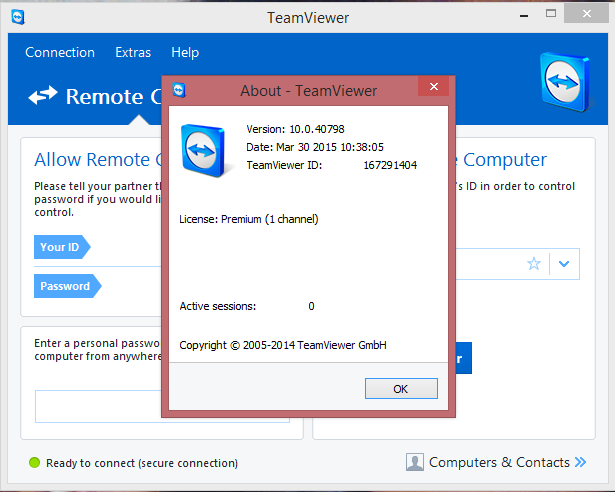This screenshot has width=615, height=492.
Task: Click the Computers & Contacts person icon
Action: point(415,462)
